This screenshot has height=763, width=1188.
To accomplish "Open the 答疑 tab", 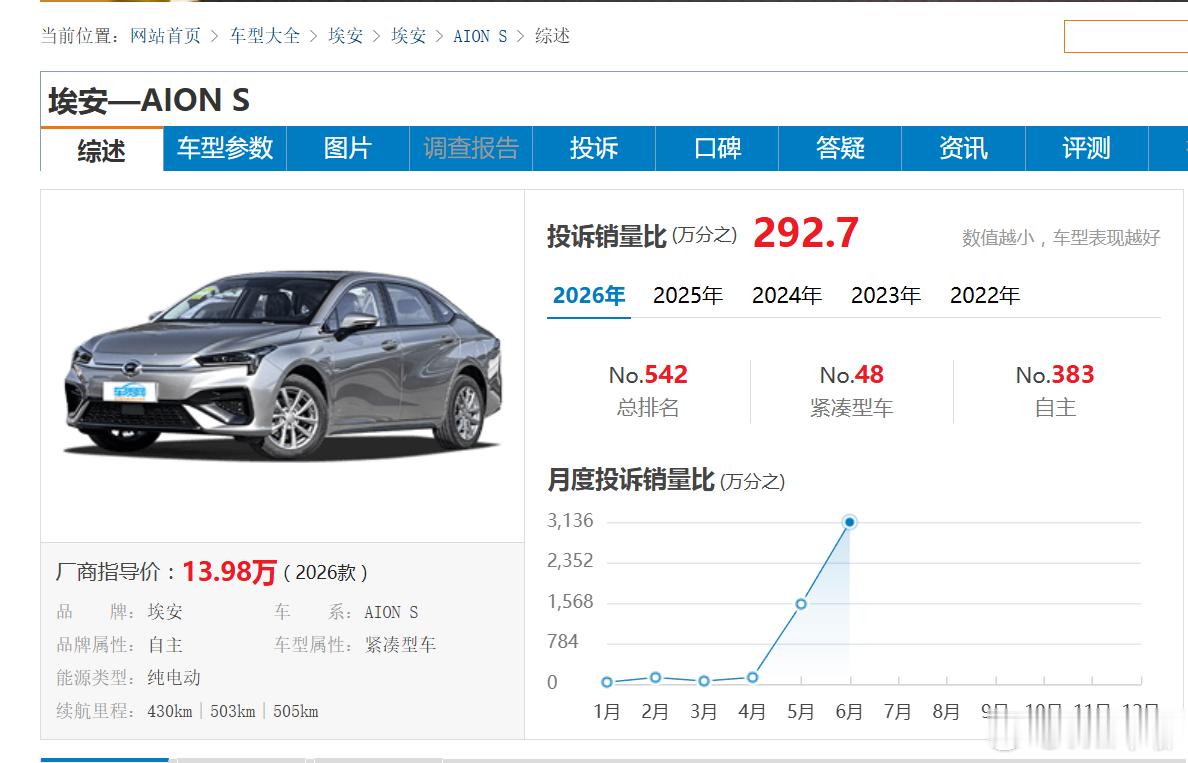I will pos(840,149).
